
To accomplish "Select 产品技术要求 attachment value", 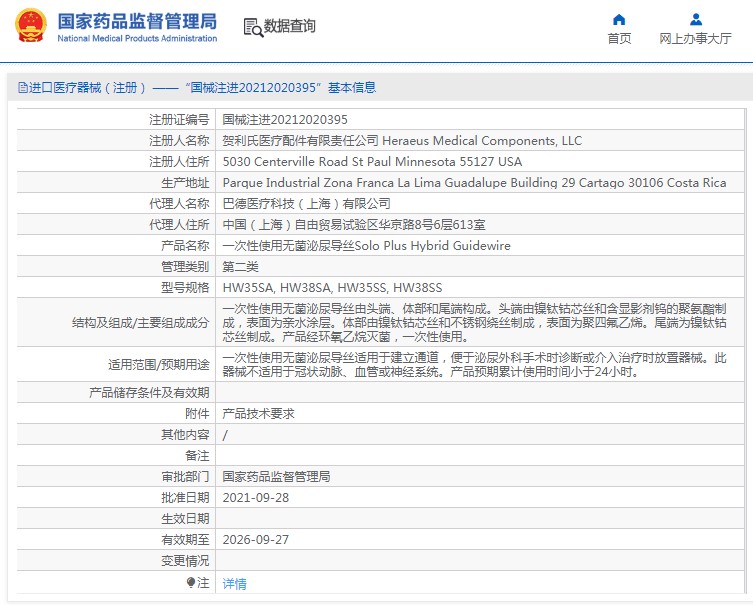I will 258,414.
